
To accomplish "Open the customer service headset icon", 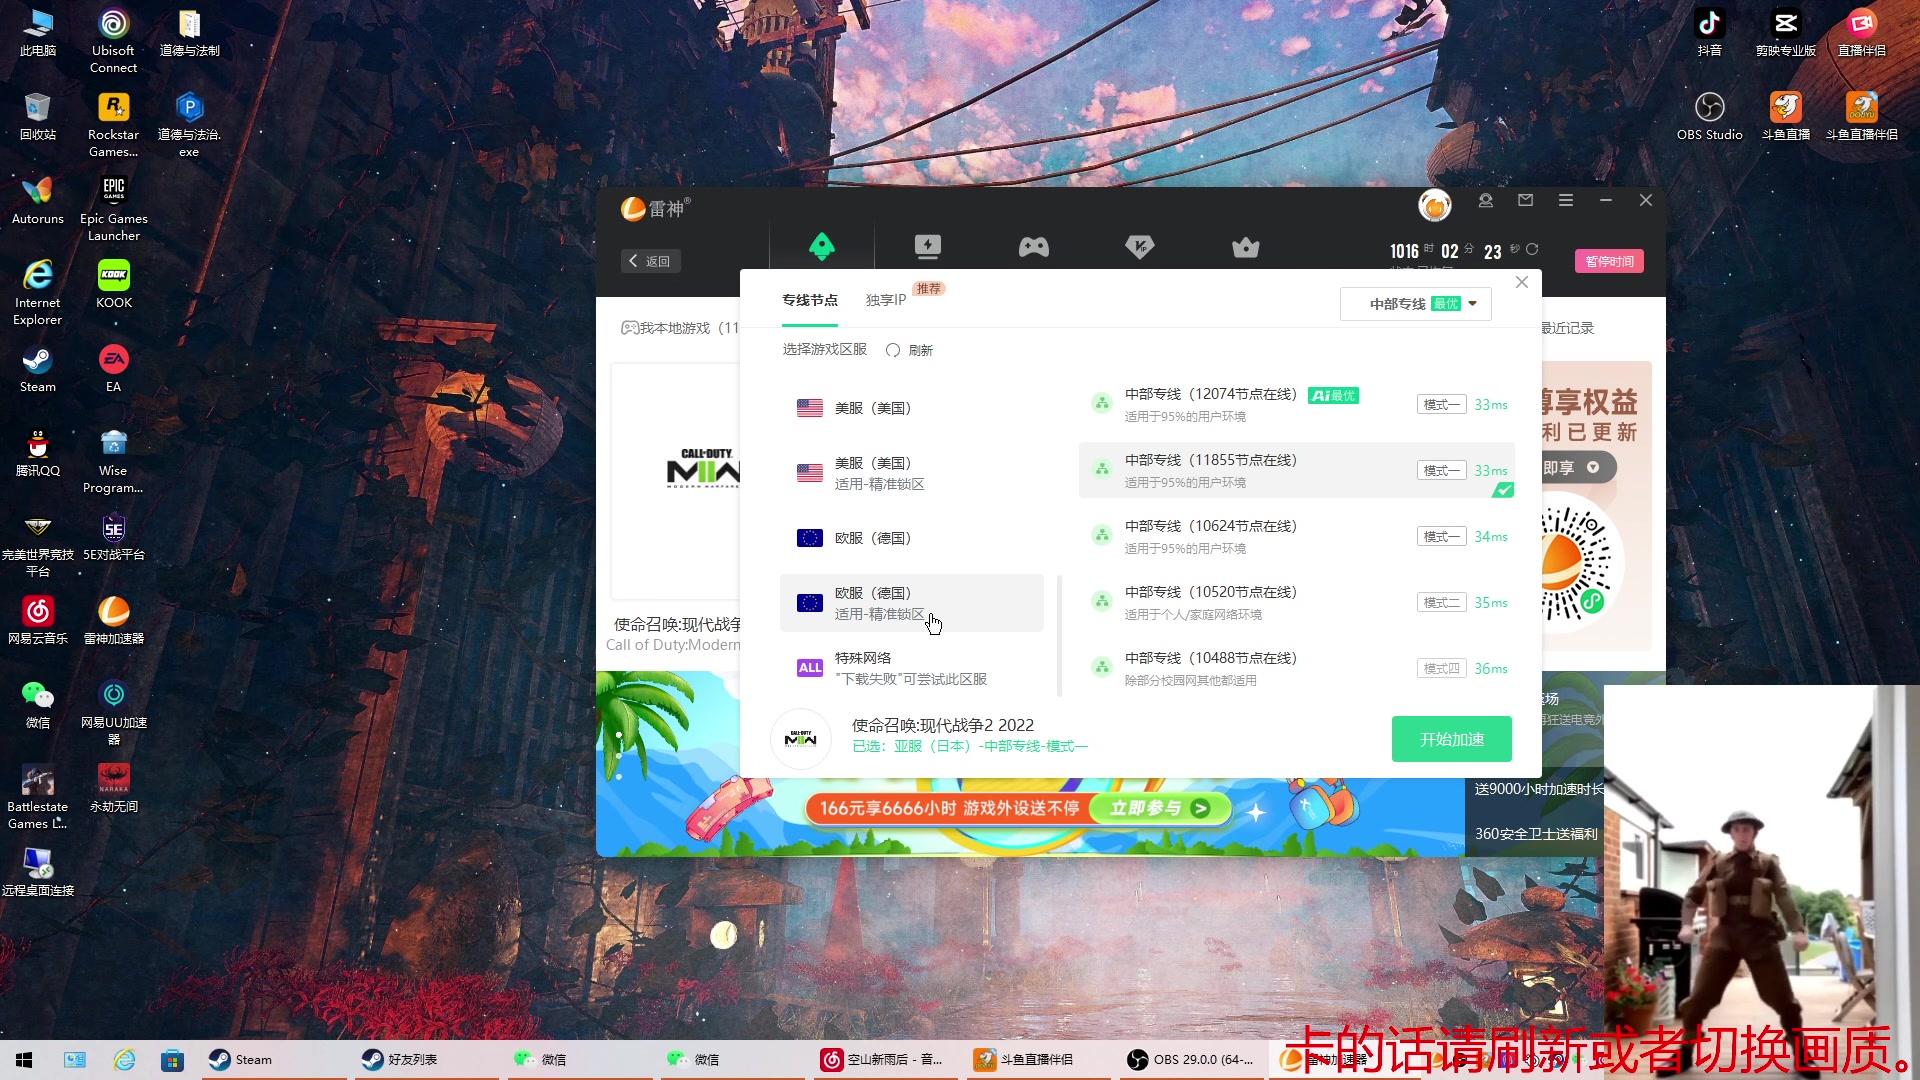I will 1486,200.
